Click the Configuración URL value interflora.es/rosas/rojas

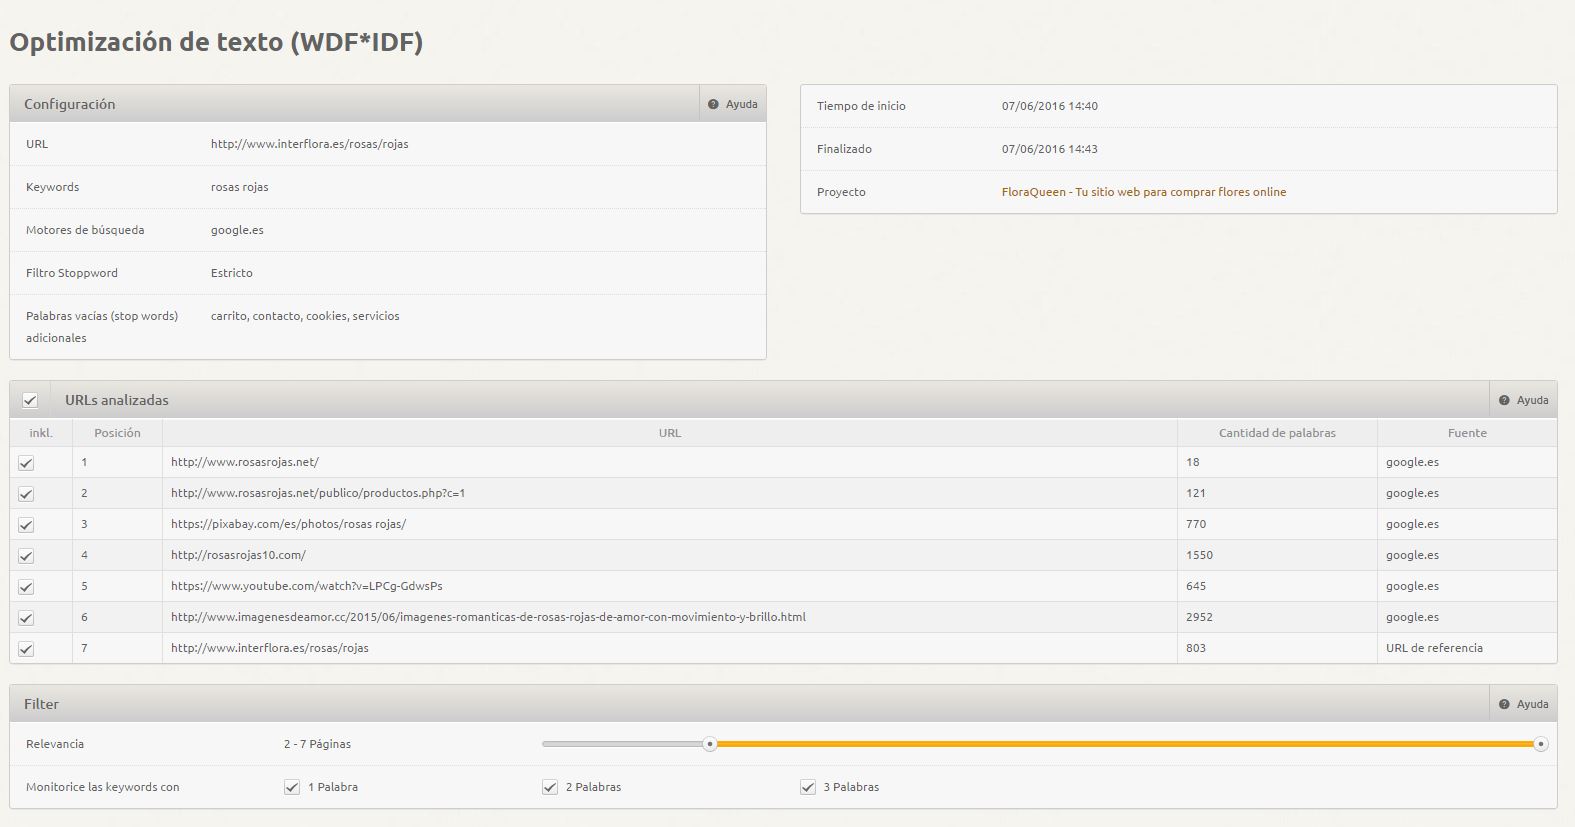[309, 144]
